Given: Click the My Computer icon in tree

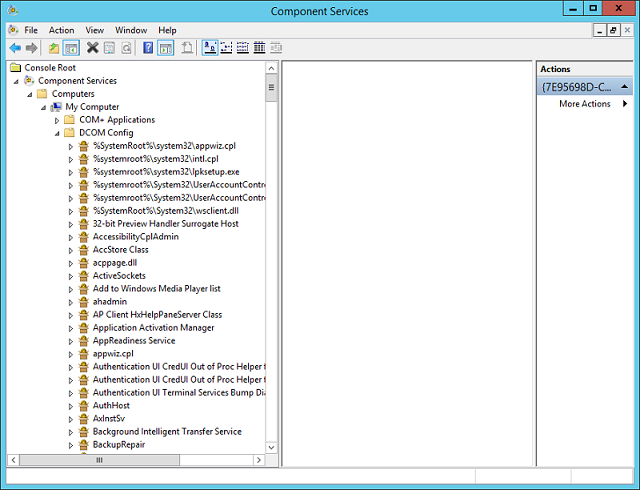Looking at the screenshot, I should tap(56, 107).
